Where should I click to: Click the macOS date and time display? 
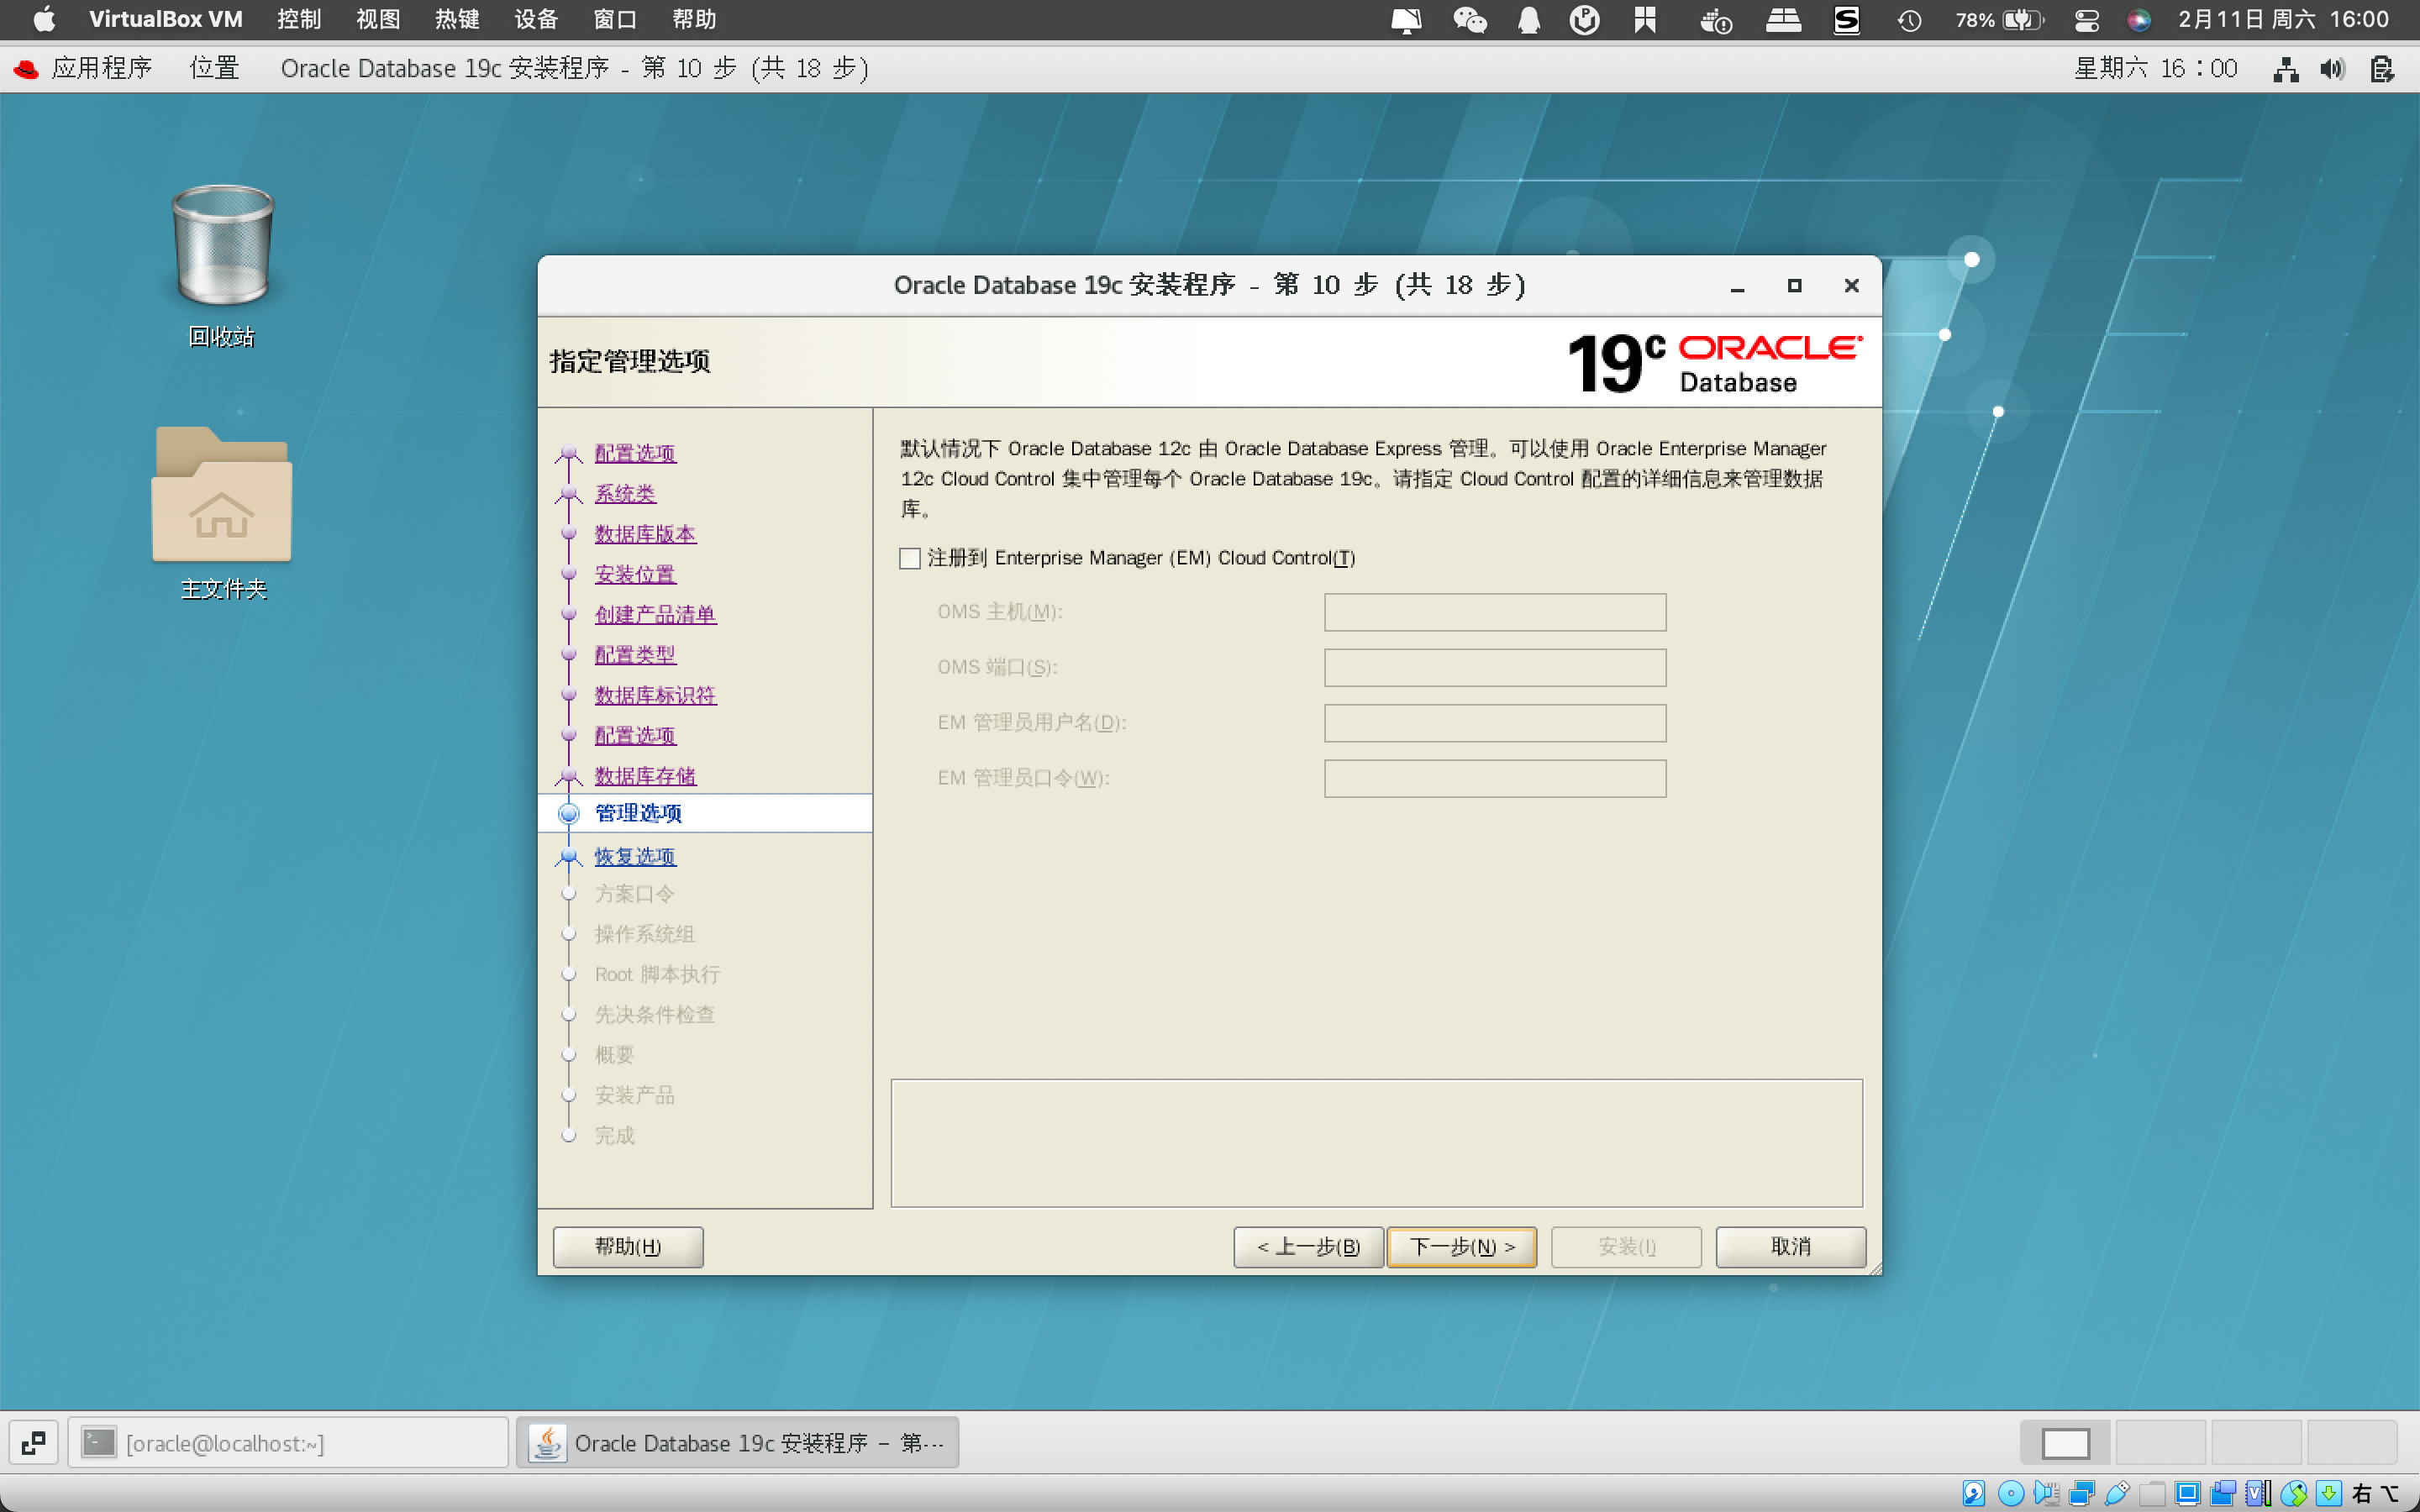point(2283,19)
